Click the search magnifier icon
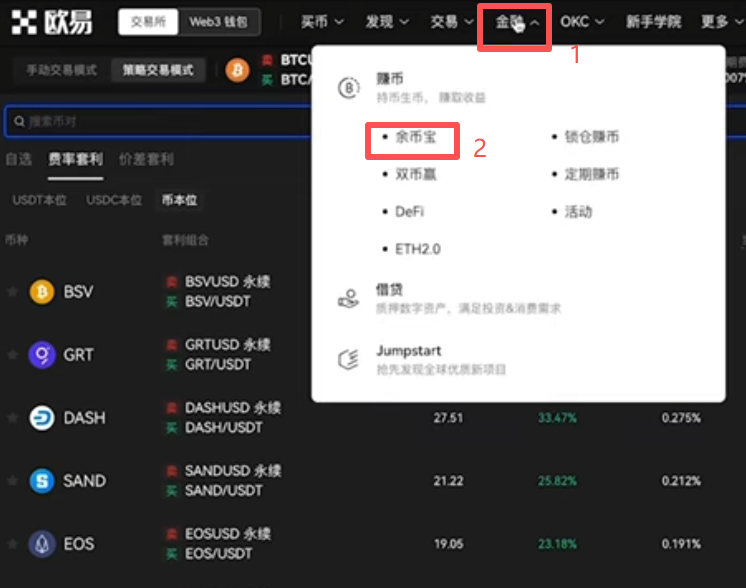 [x=19, y=121]
